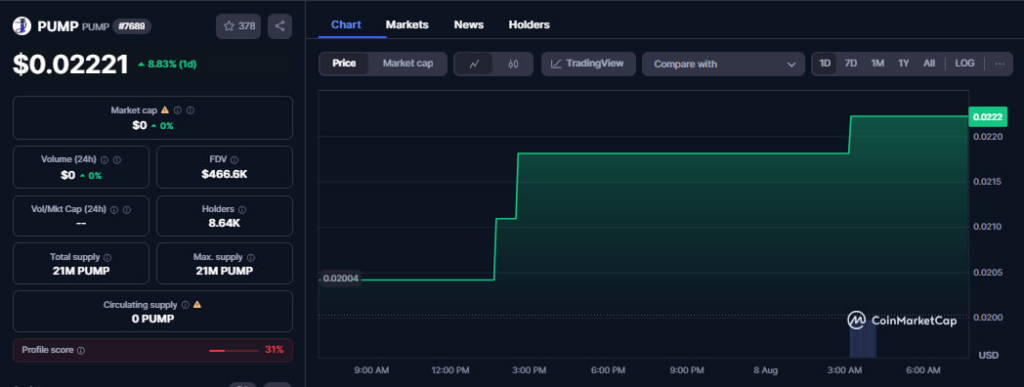Set chart range to All

(x=929, y=63)
